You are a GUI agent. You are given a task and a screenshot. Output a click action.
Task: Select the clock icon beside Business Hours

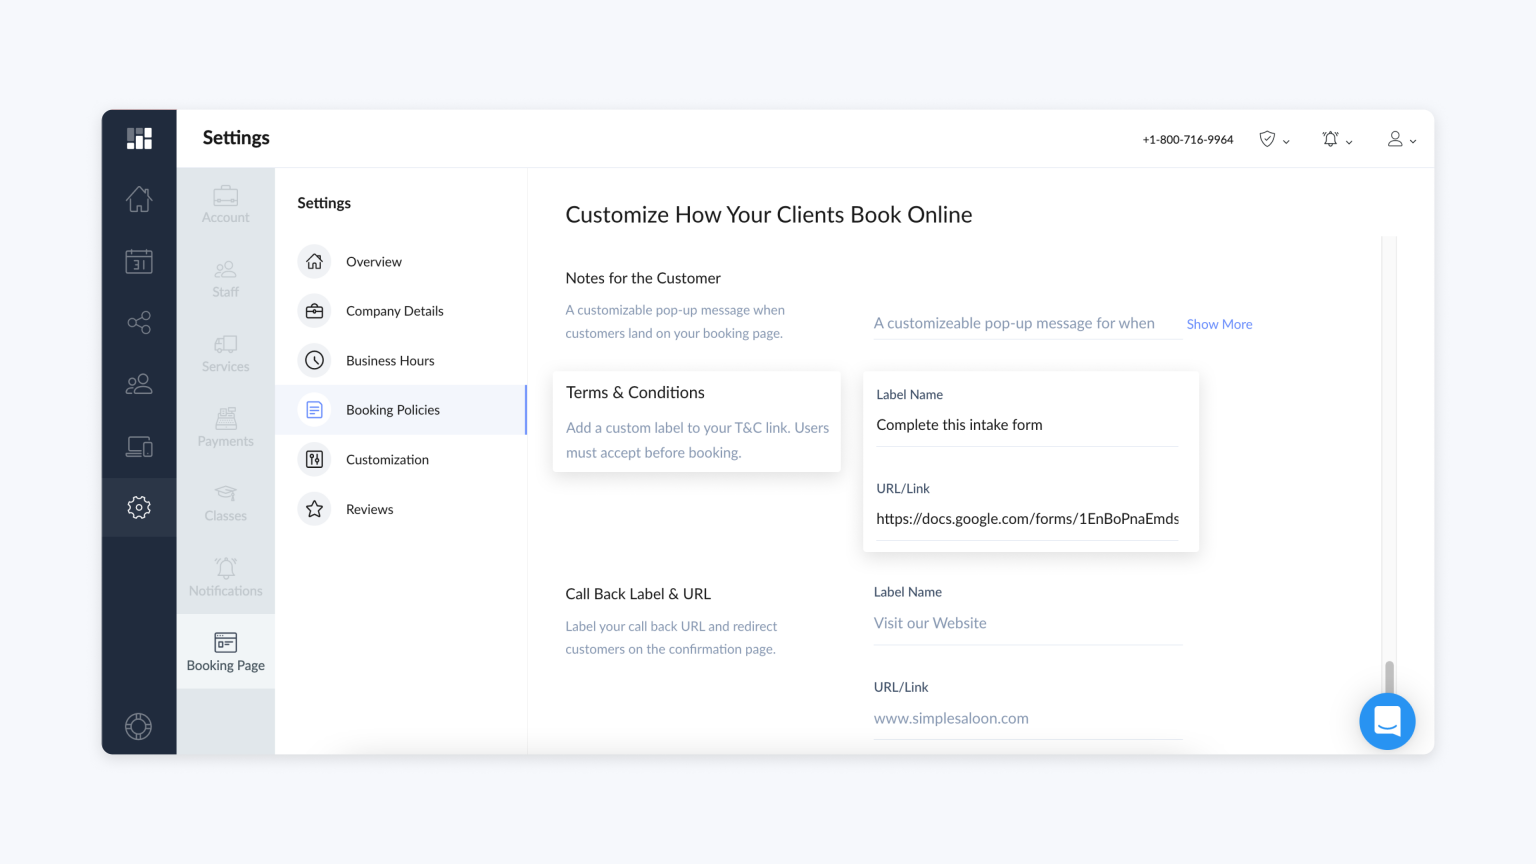[314, 360]
